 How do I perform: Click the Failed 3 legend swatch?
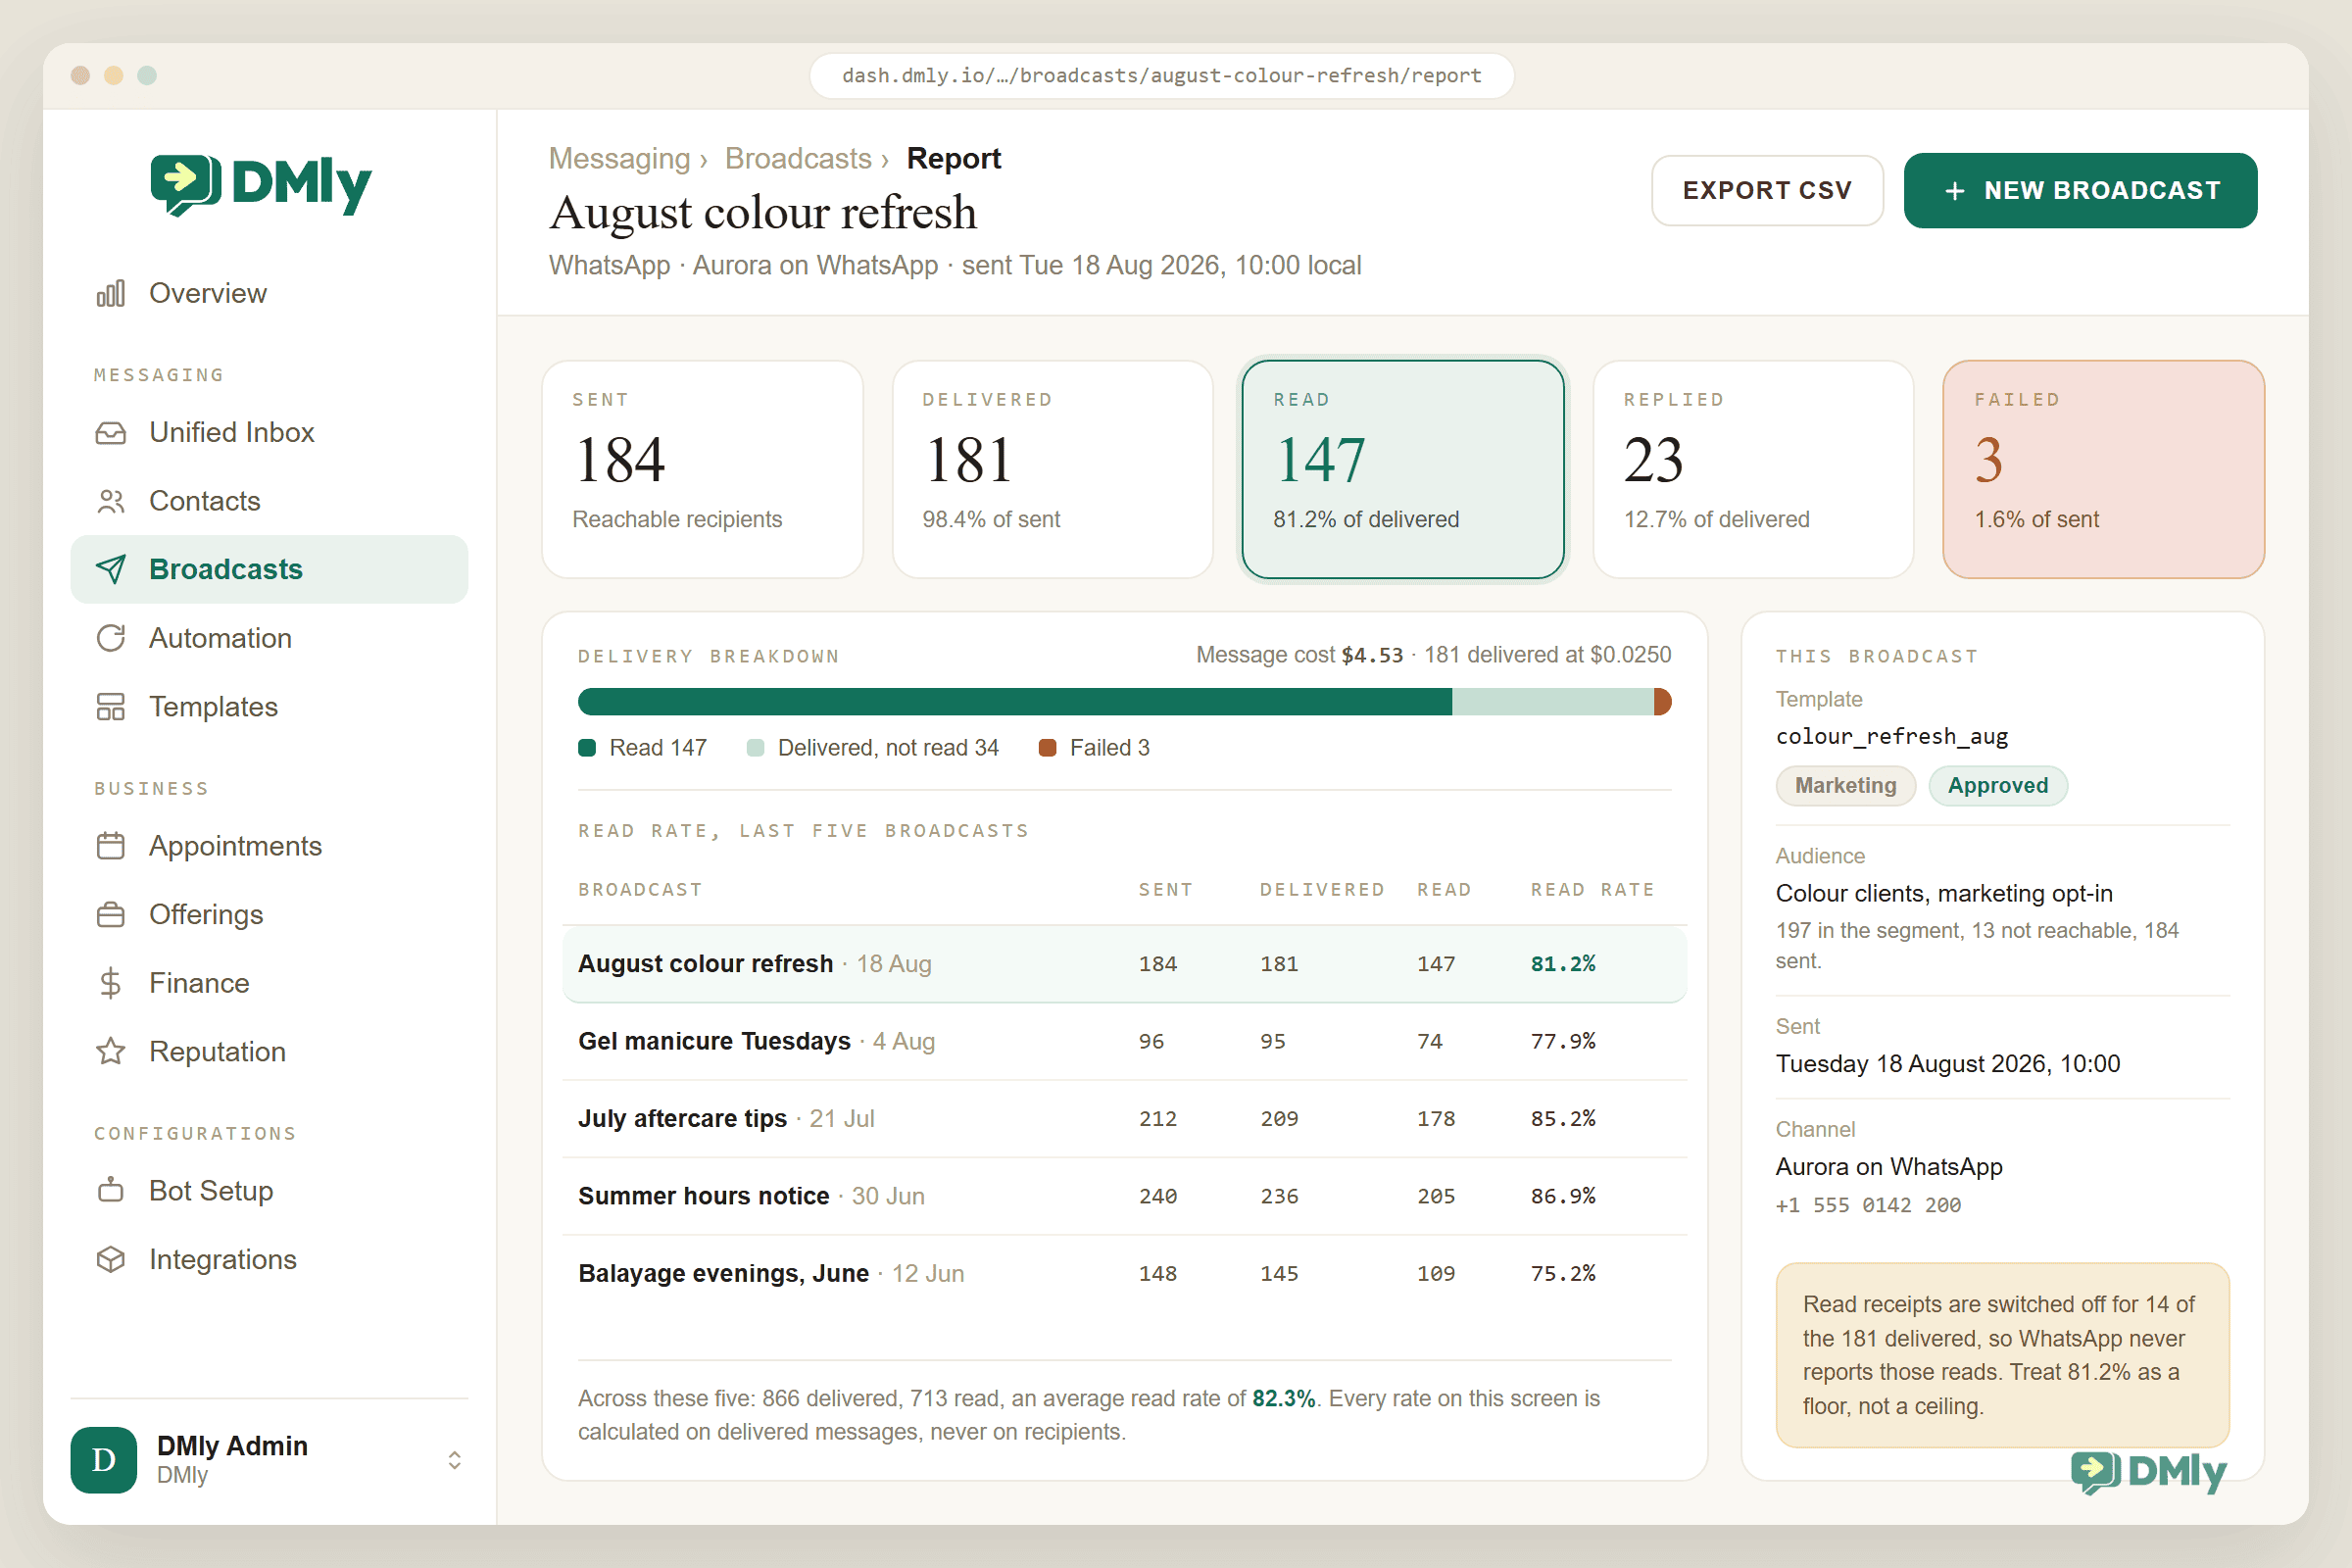click(1048, 748)
